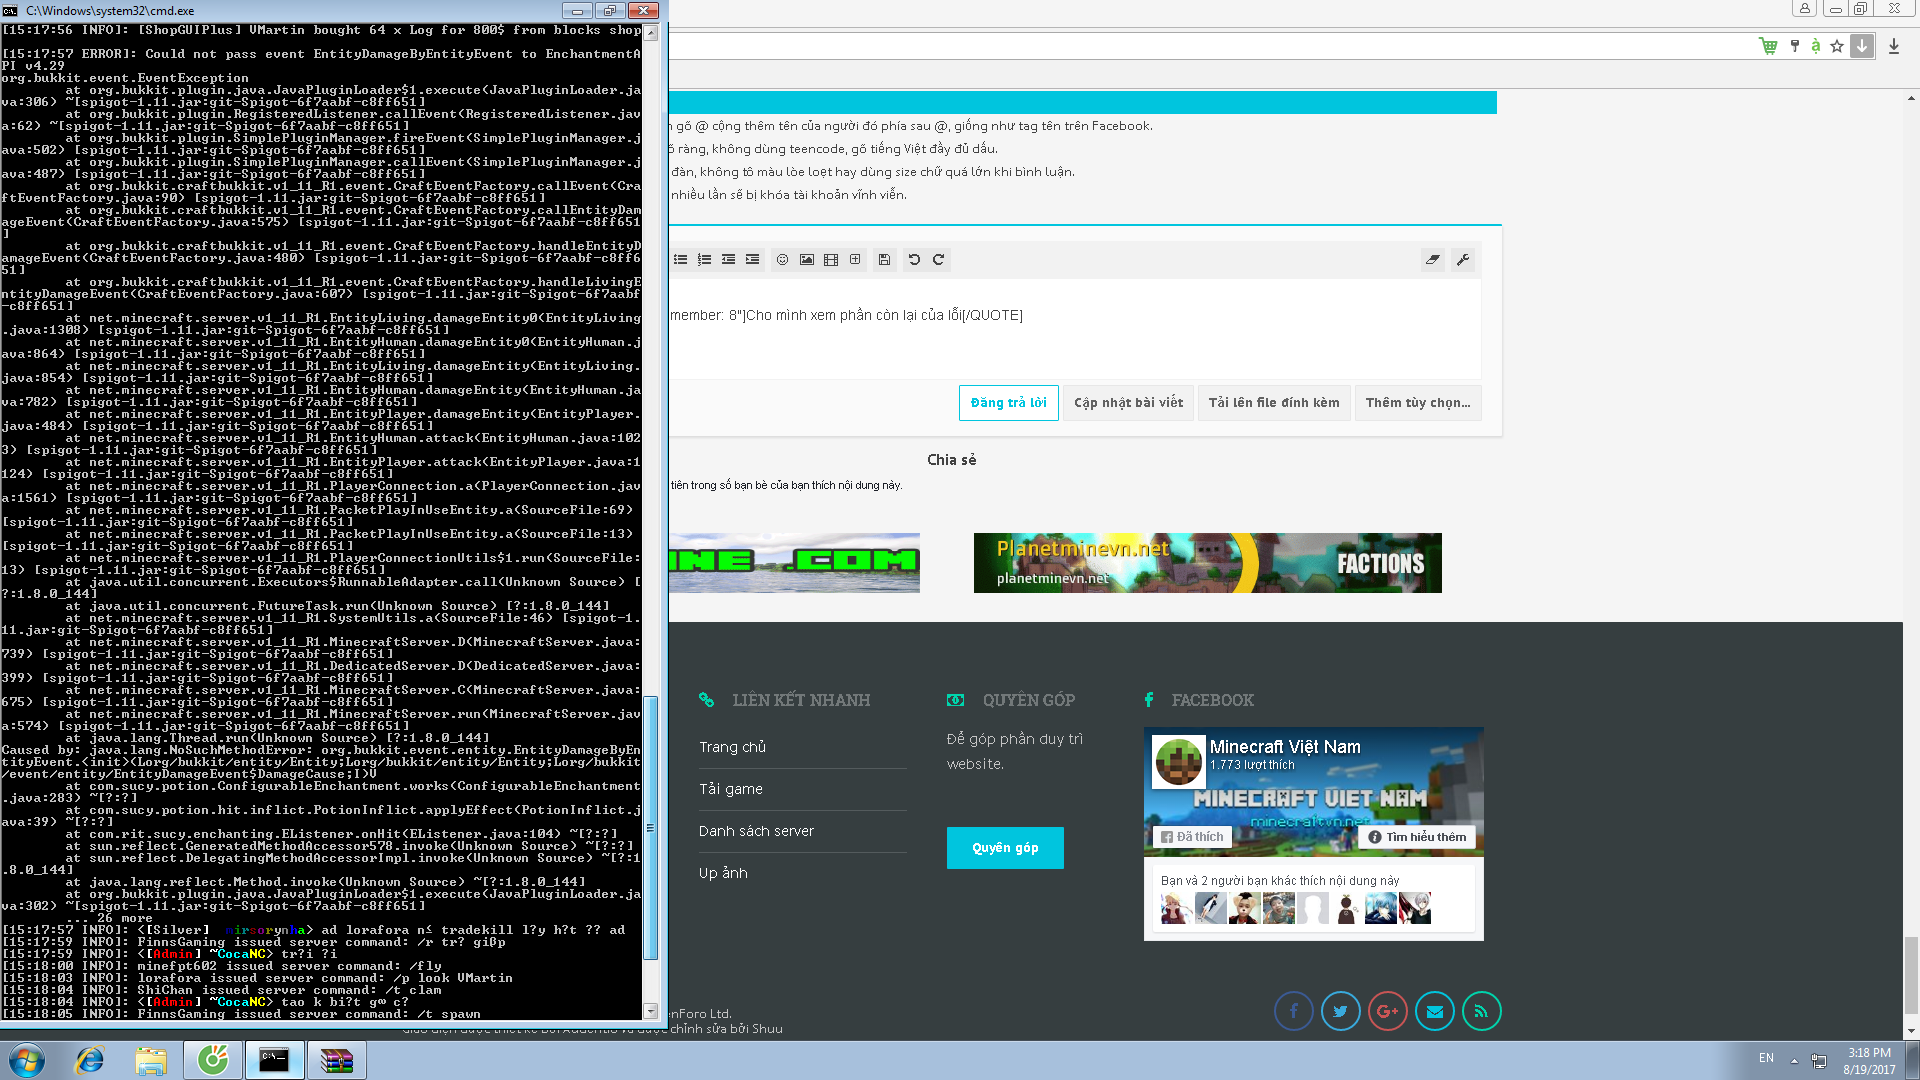Viewport: 1920px width, 1080px height.
Task: Open browser downloads arrow in address bar
Action: coord(1862,46)
